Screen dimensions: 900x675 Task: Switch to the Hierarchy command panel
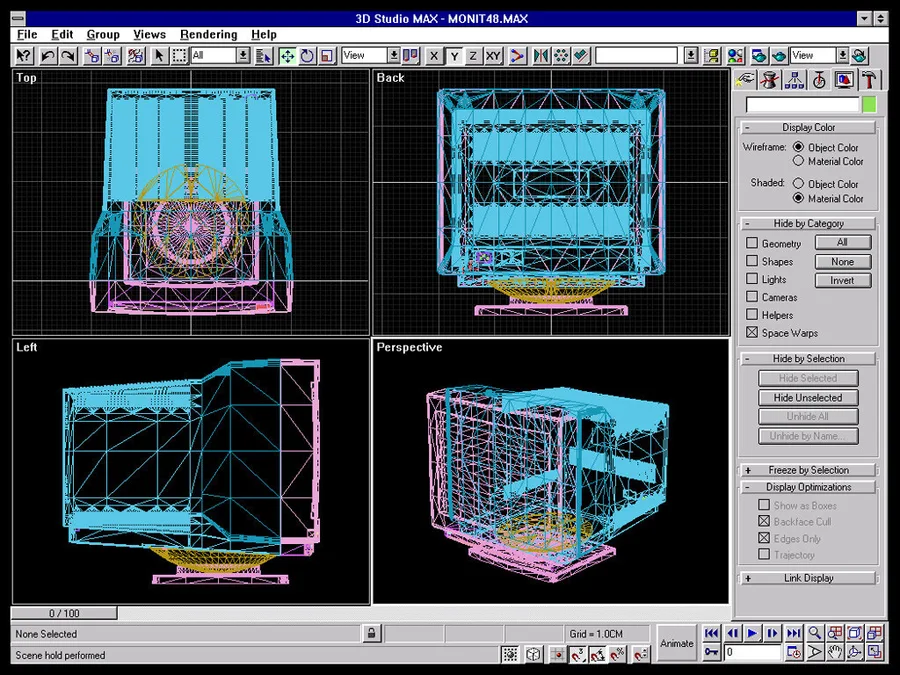point(794,80)
